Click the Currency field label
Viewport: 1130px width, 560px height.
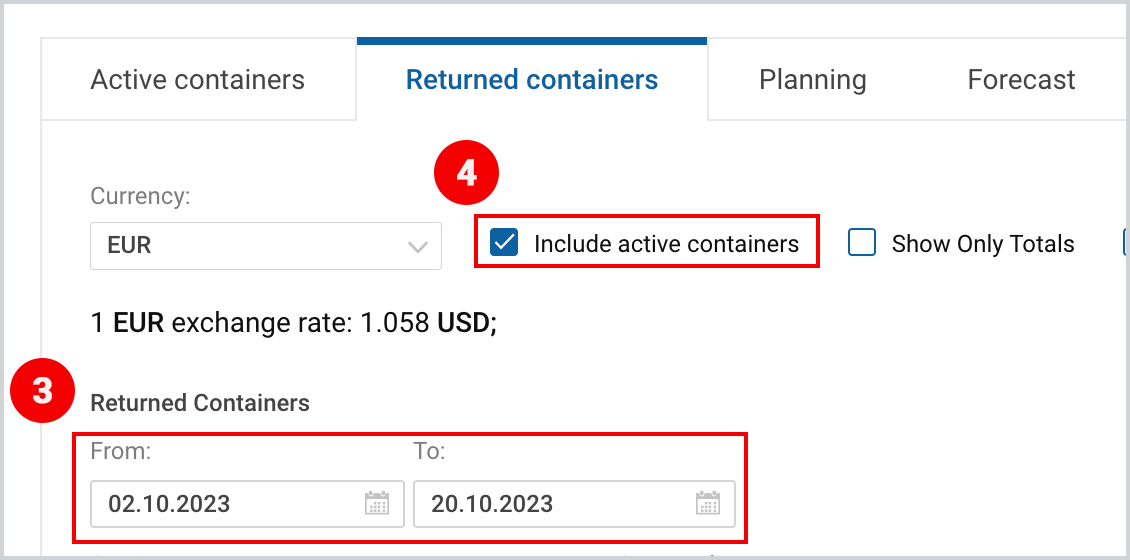tap(141, 197)
